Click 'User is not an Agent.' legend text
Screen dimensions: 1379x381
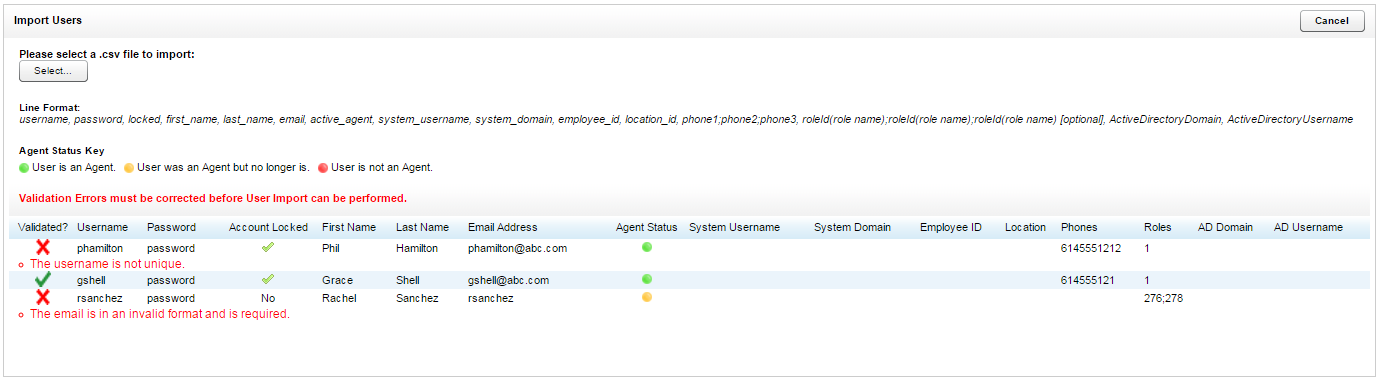pos(382,168)
